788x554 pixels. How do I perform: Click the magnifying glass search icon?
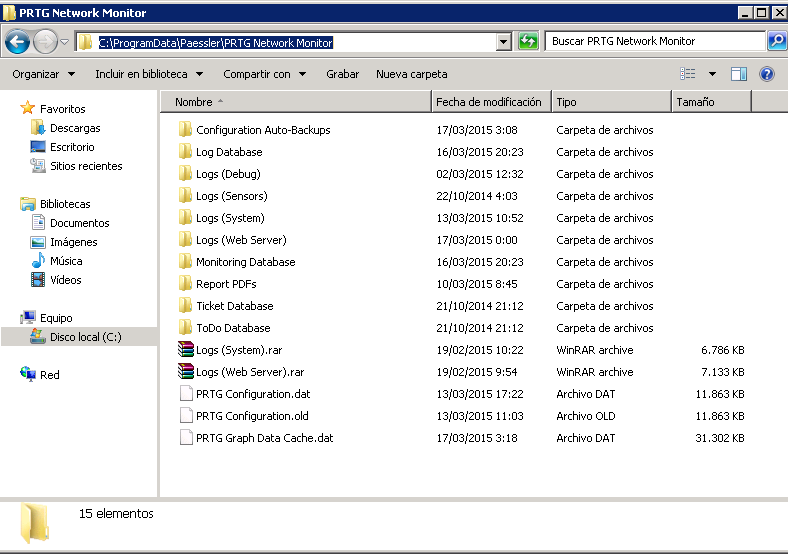776,41
